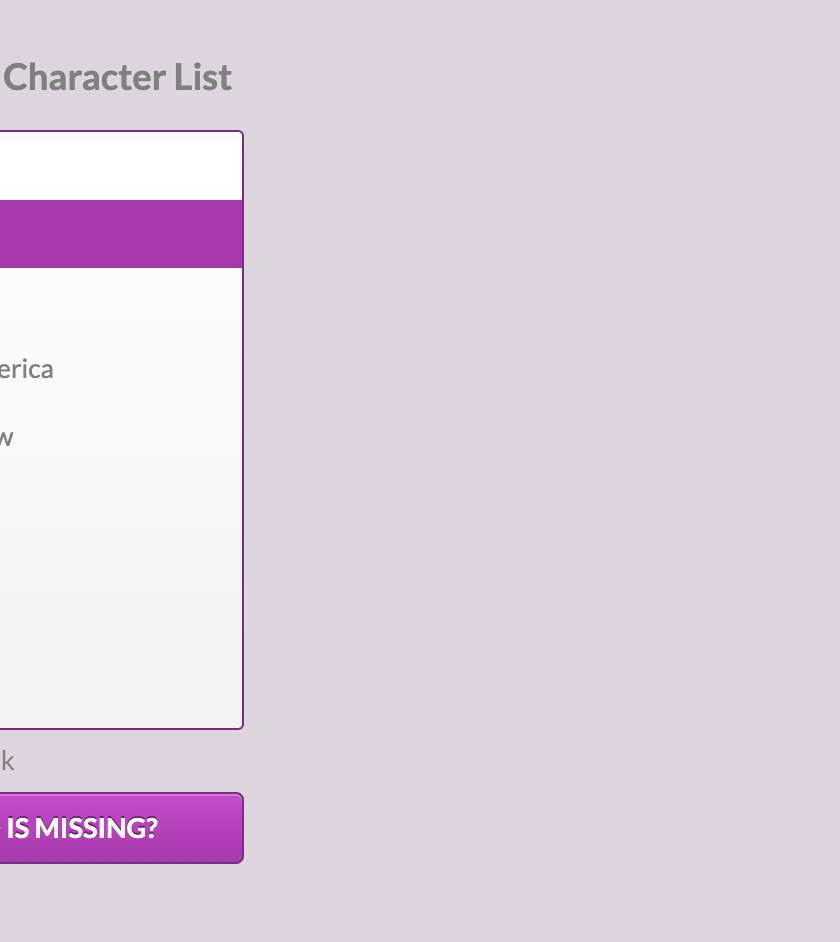Click the word "List" in the heading
The image size is (840, 942).
click(203, 77)
